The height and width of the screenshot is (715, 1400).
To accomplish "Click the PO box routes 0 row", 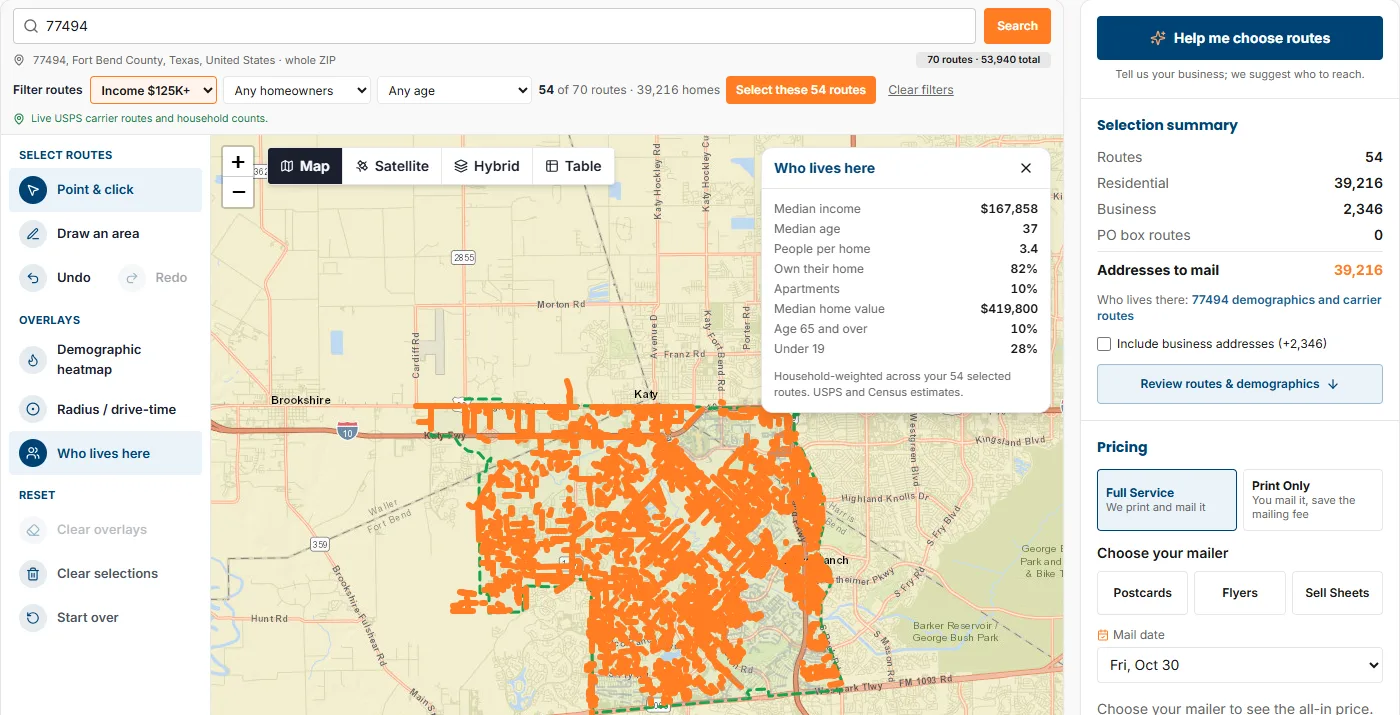I will (1240, 235).
